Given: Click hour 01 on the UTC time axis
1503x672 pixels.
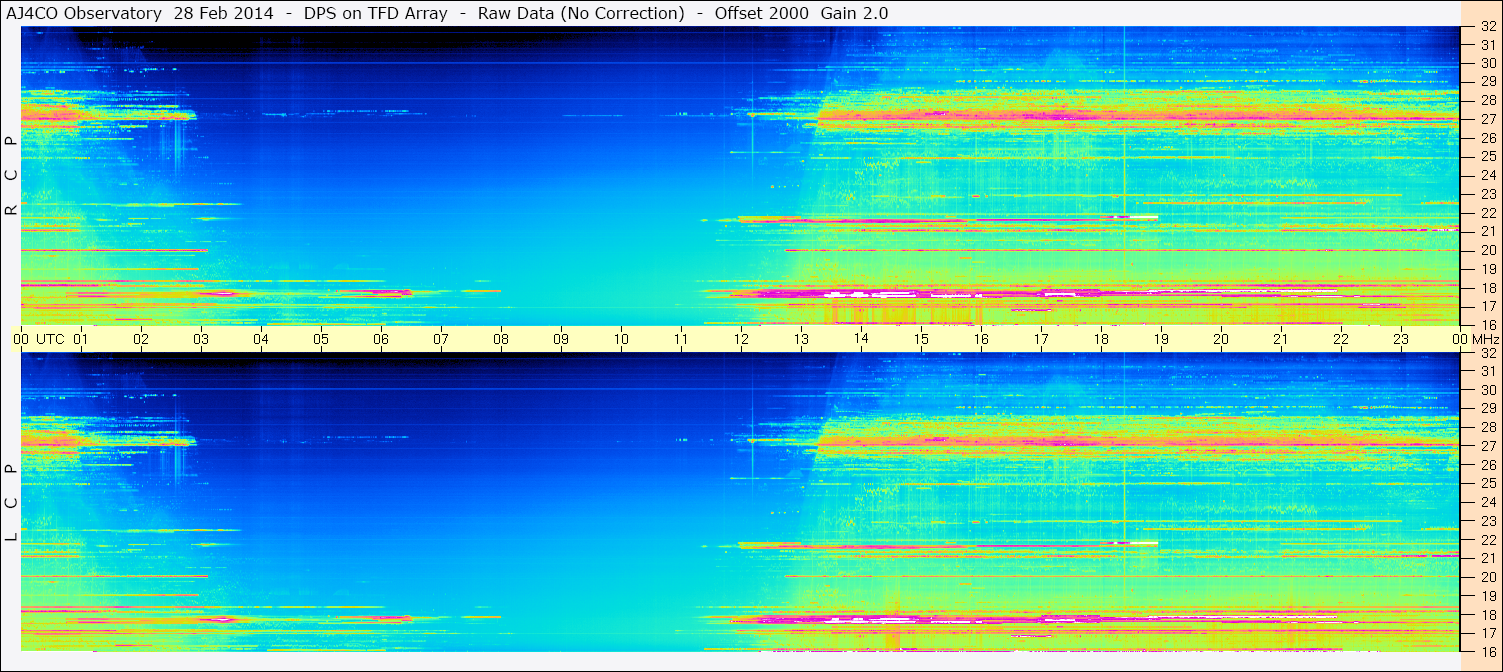Looking at the screenshot, I should [81, 339].
